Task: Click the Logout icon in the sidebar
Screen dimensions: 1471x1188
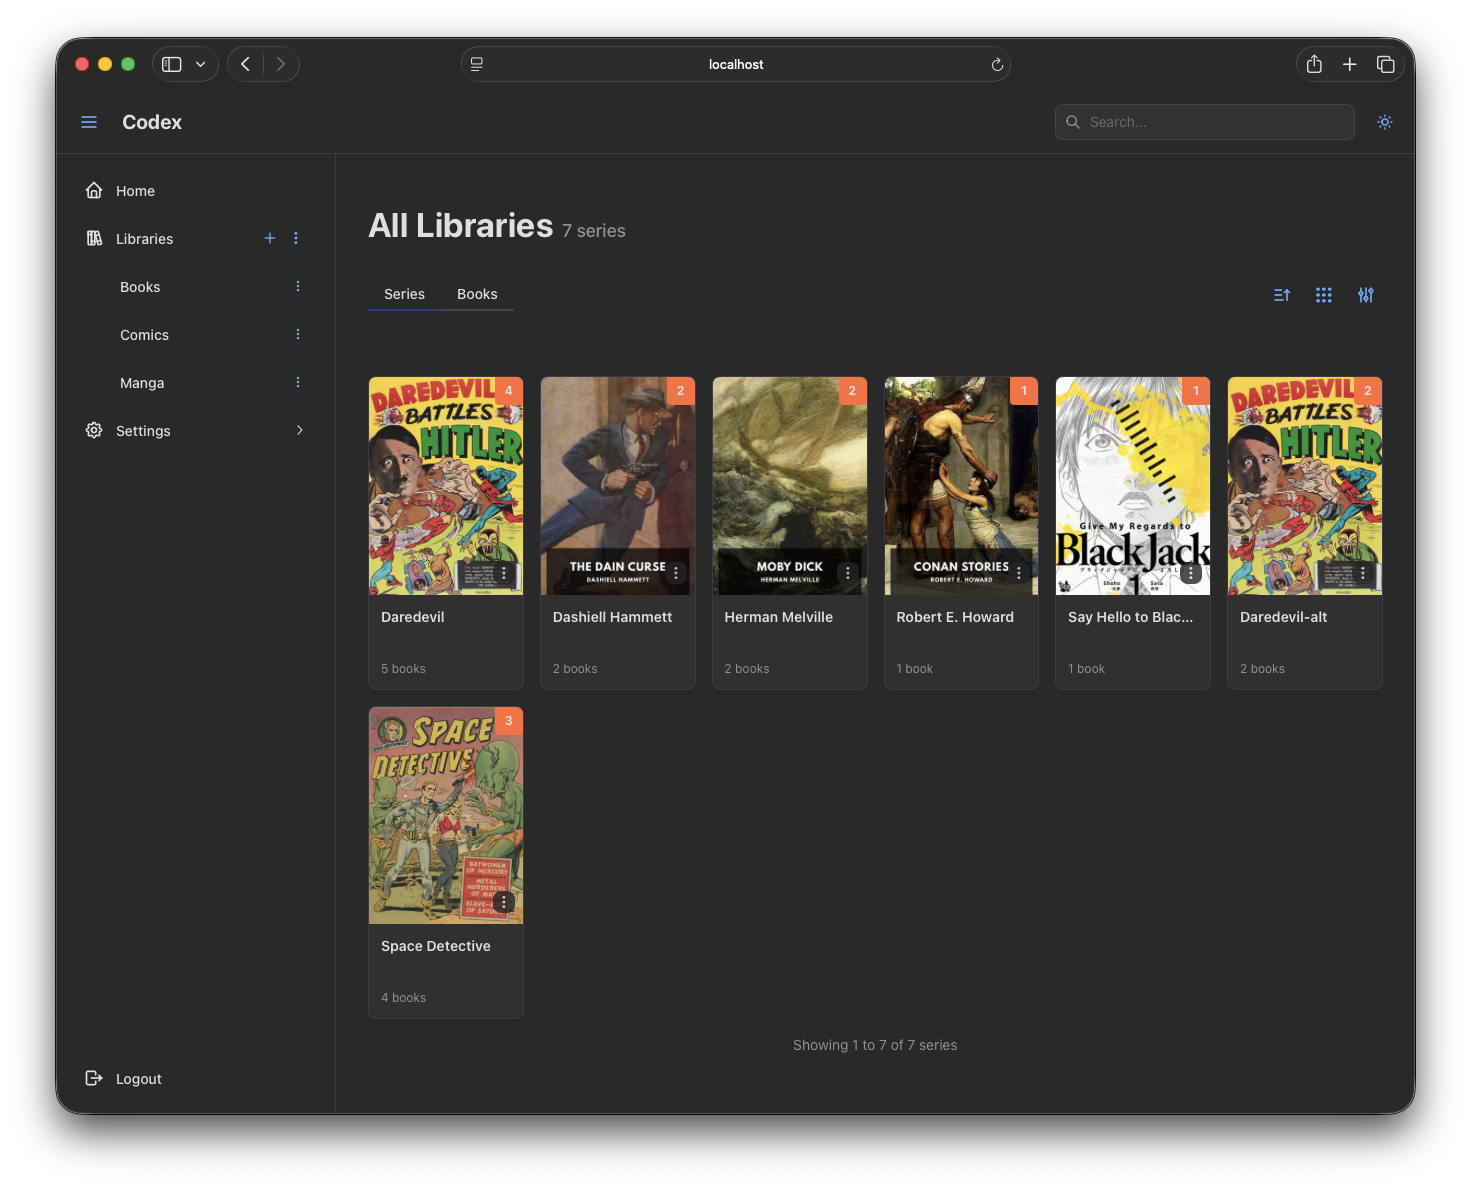Action: (94, 1078)
